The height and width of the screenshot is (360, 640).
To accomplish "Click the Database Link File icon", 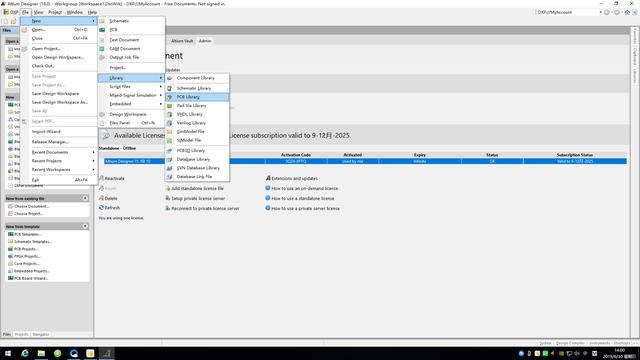I will (169, 177).
